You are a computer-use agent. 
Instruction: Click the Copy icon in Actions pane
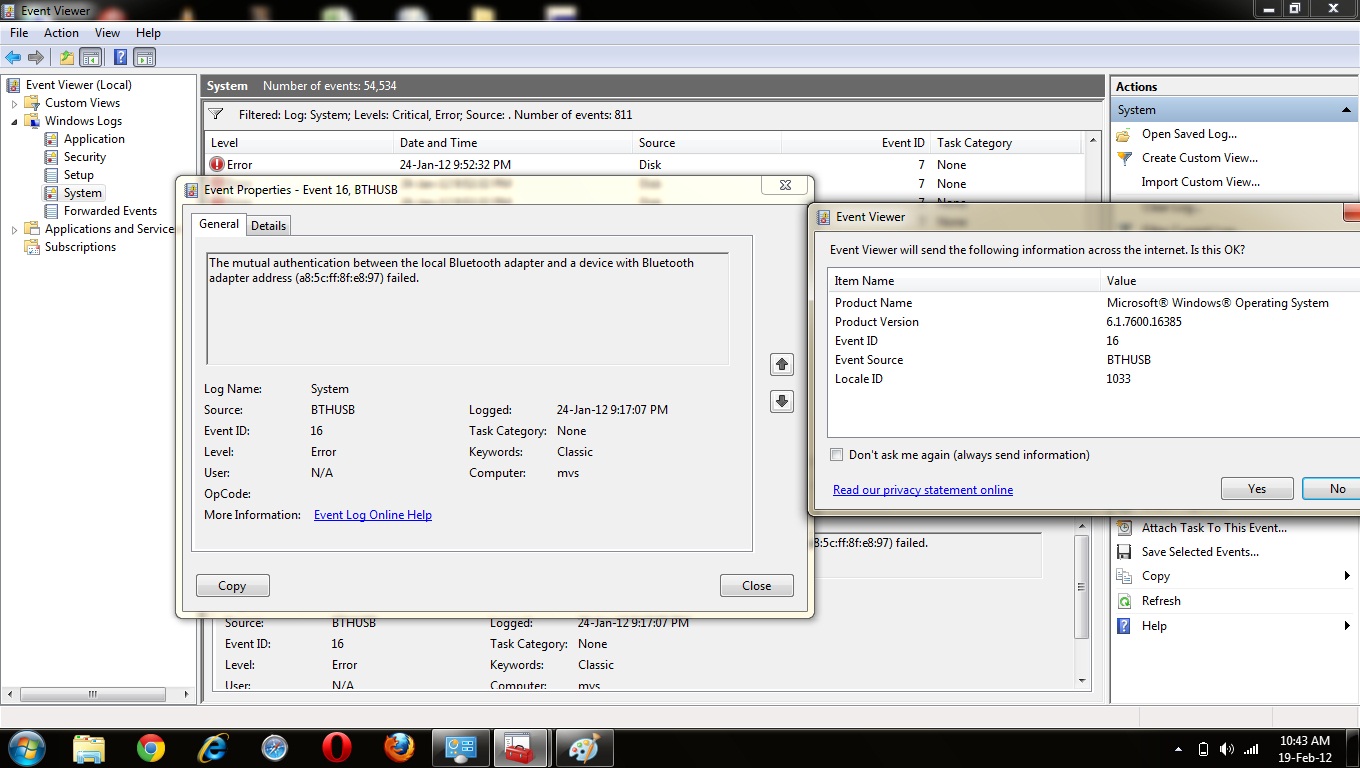click(x=1123, y=576)
